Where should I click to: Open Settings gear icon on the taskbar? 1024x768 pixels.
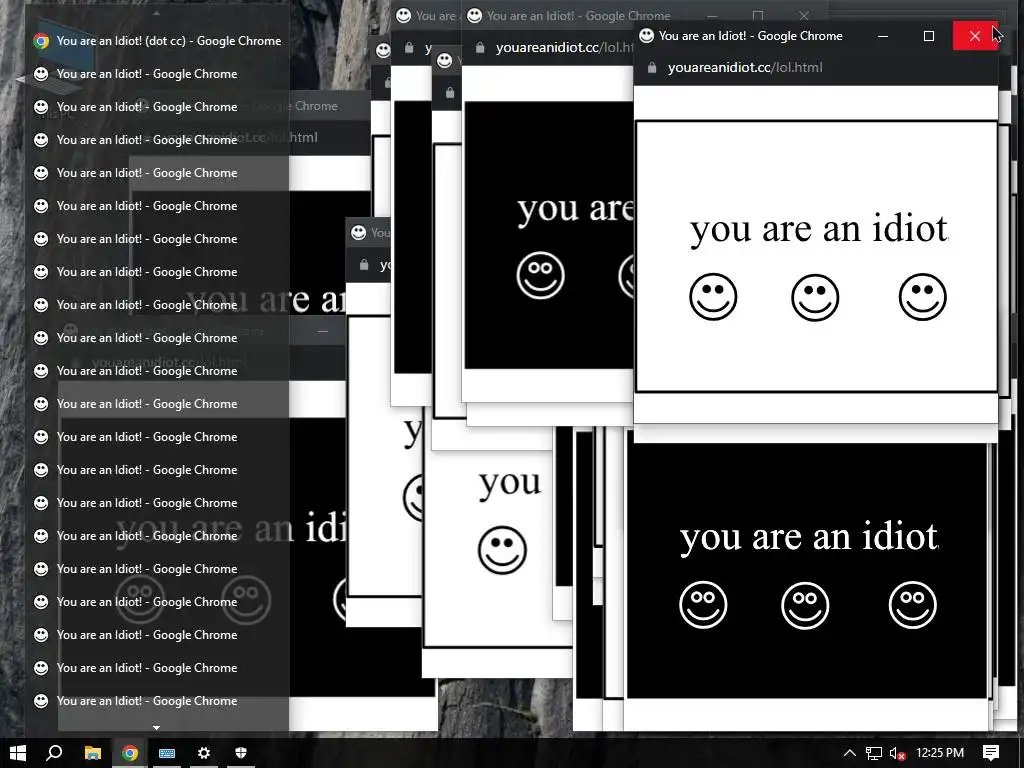[204, 753]
